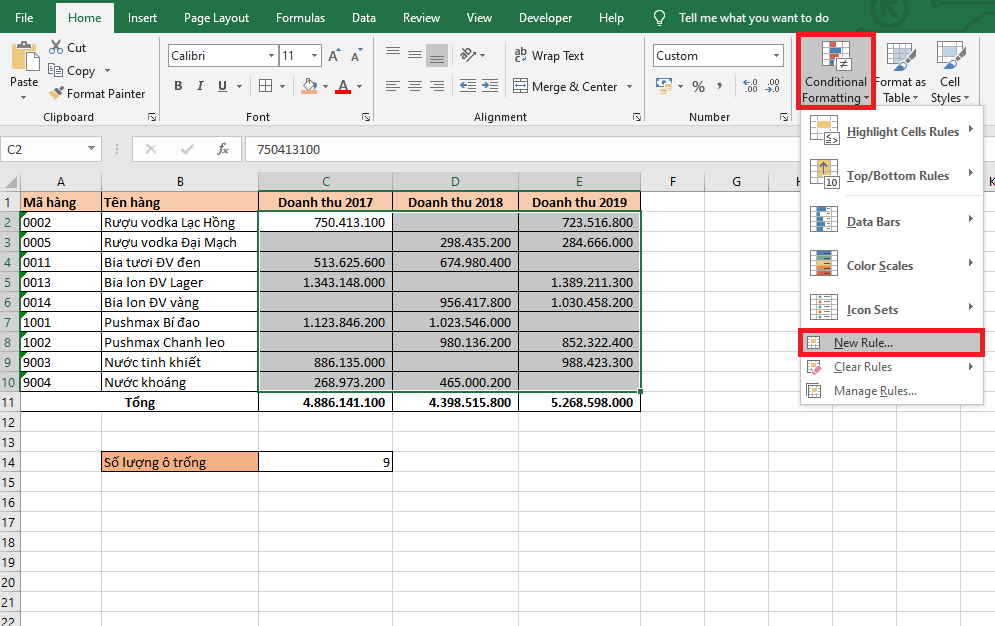This screenshot has width=995, height=626.
Task: Click the Insert Function fx icon
Action: (x=223, y=149)
